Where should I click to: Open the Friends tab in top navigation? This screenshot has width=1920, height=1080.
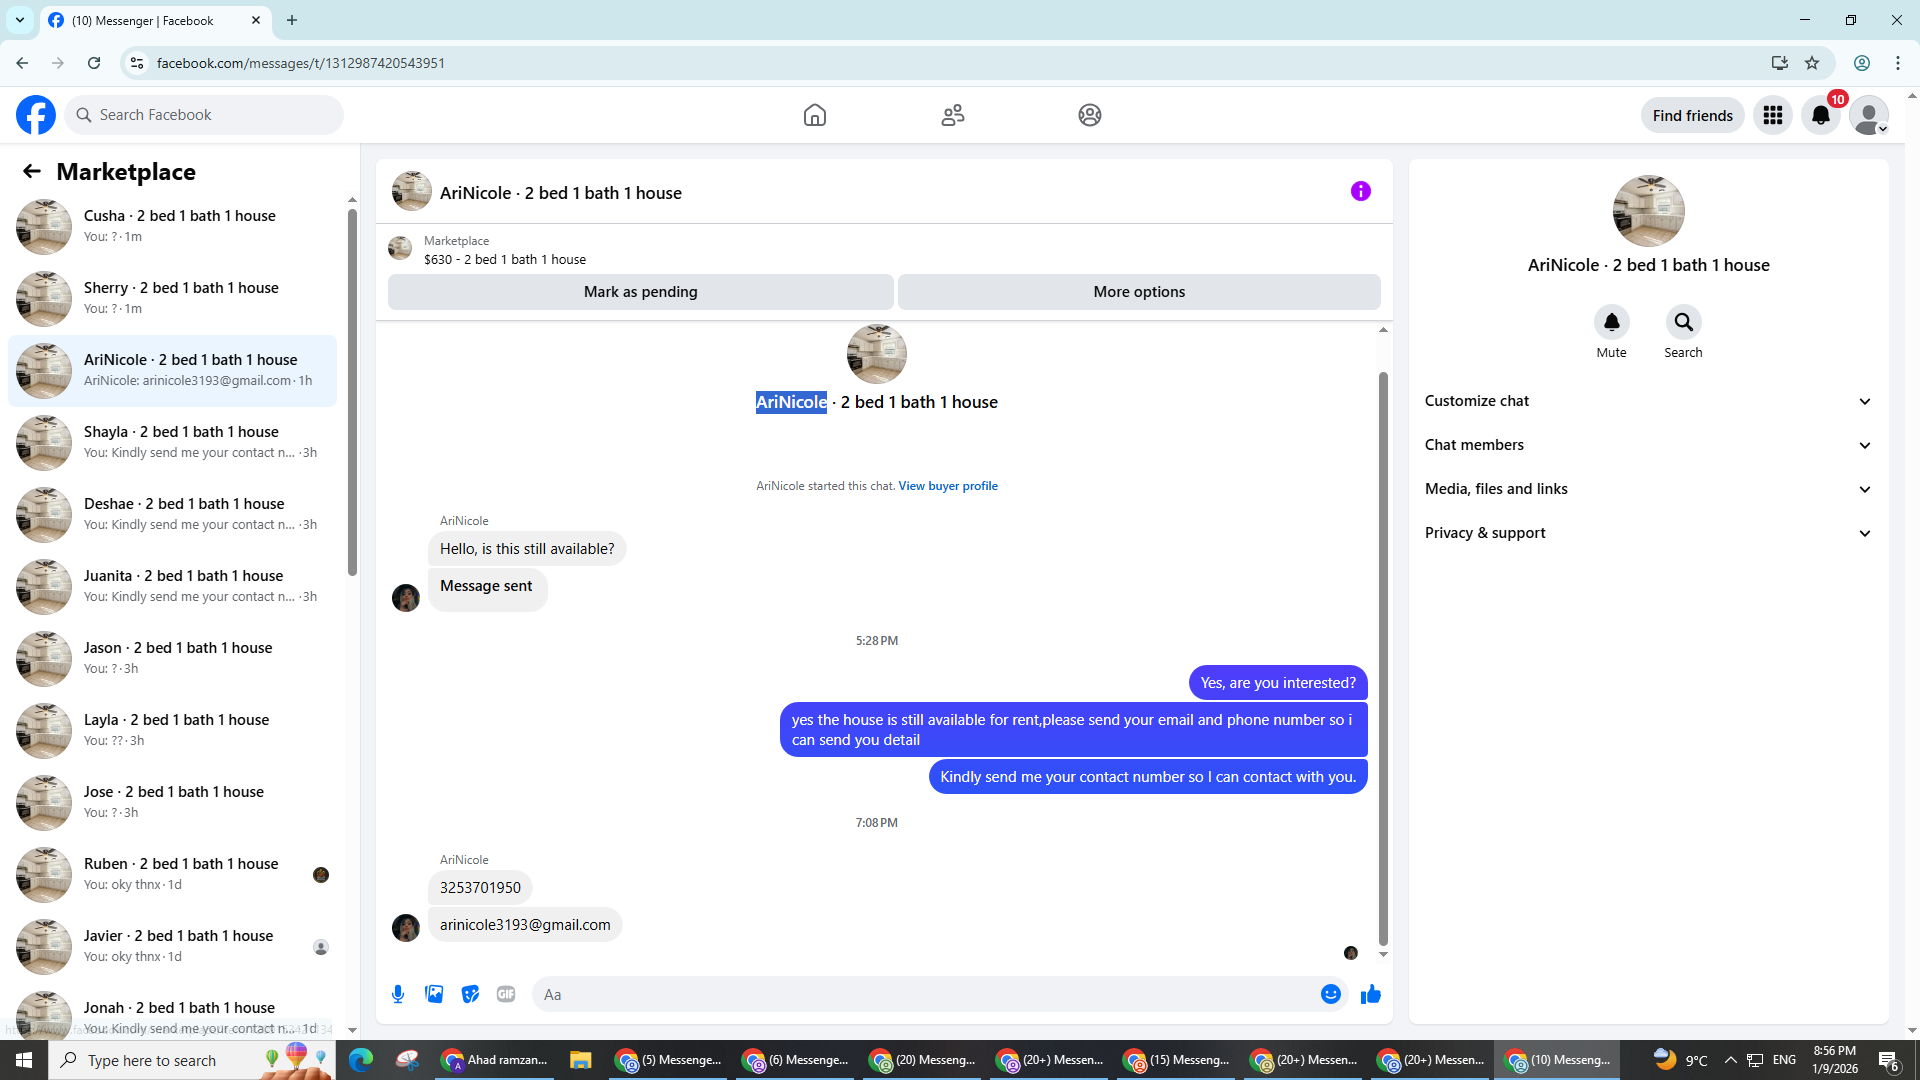[x=952, y=115]
